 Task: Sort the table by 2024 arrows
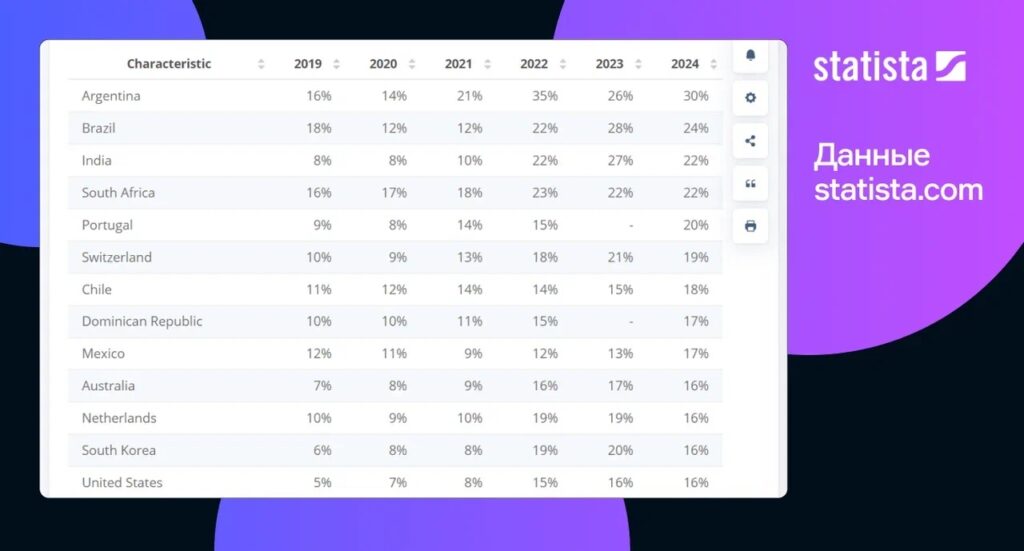(x=714, y=64)
